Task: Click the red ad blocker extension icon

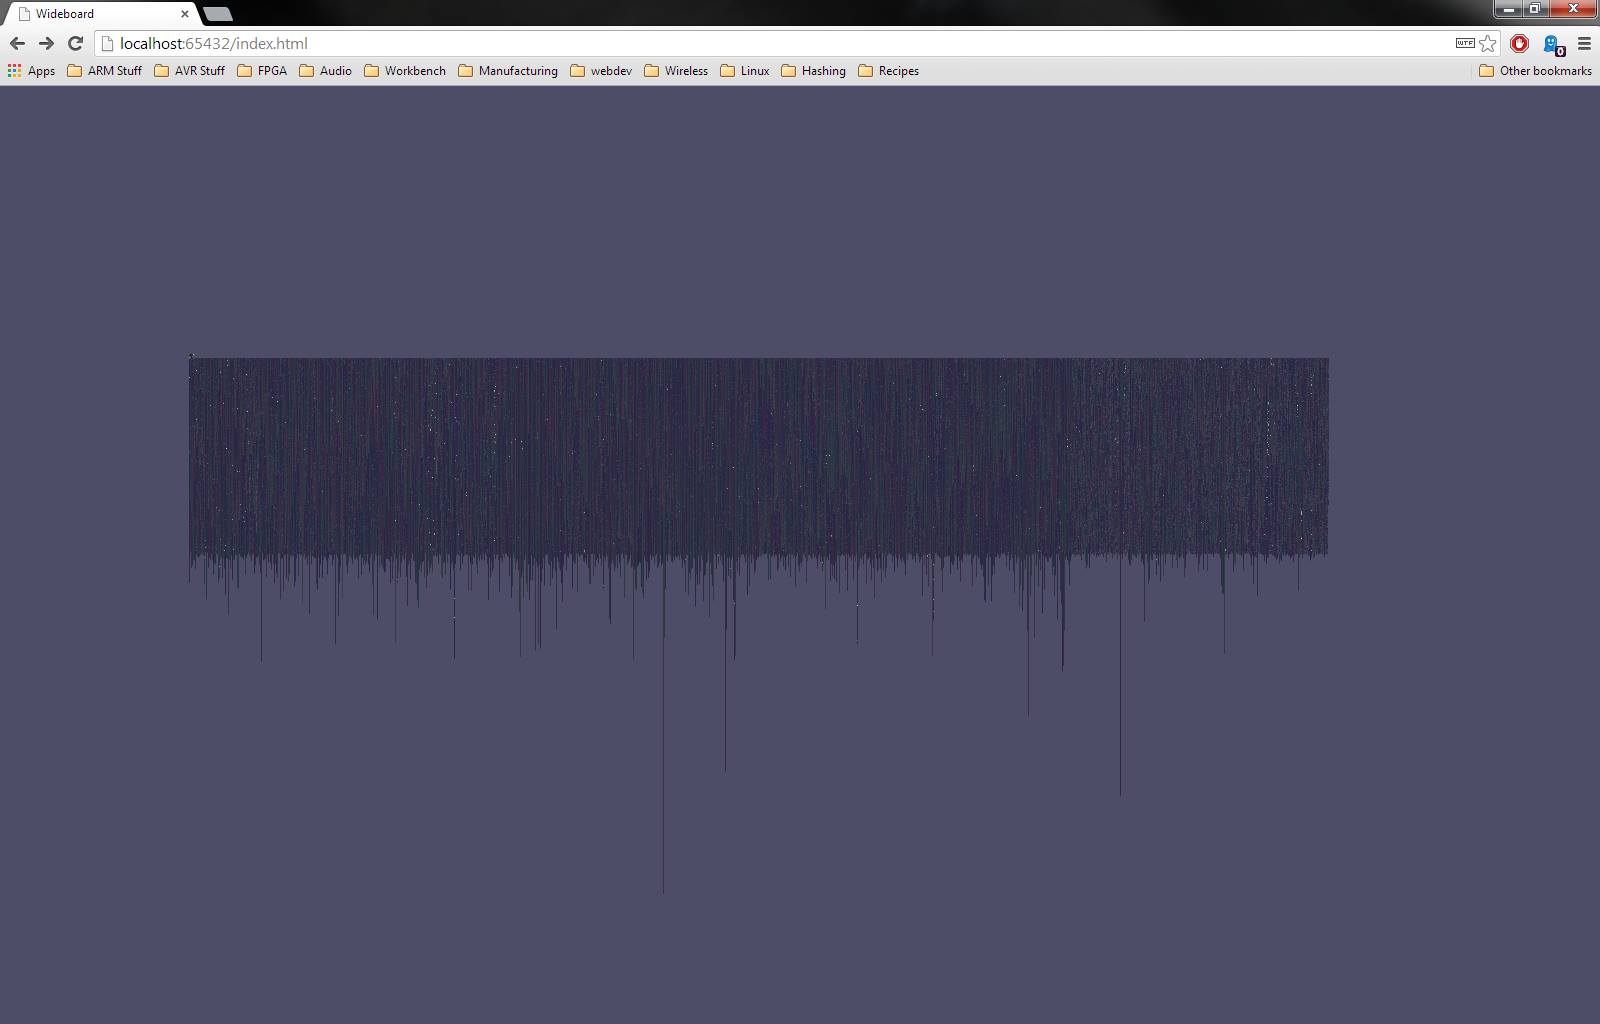Action: tap(1519, 43)
